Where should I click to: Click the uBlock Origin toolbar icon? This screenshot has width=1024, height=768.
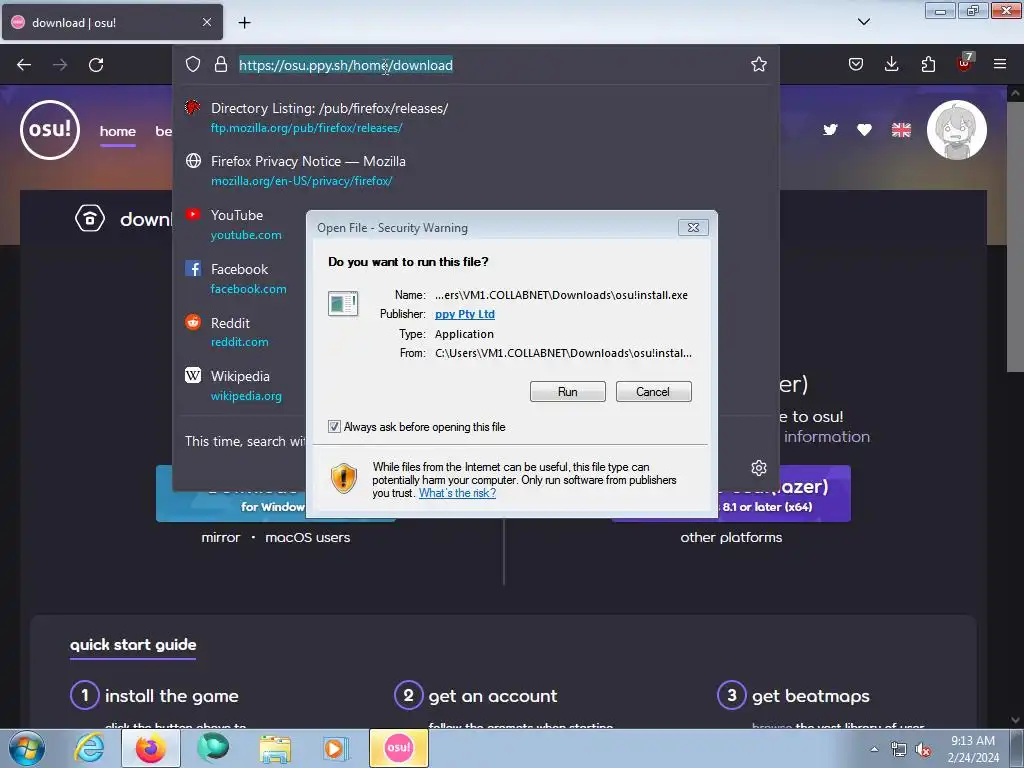[964, 63]
